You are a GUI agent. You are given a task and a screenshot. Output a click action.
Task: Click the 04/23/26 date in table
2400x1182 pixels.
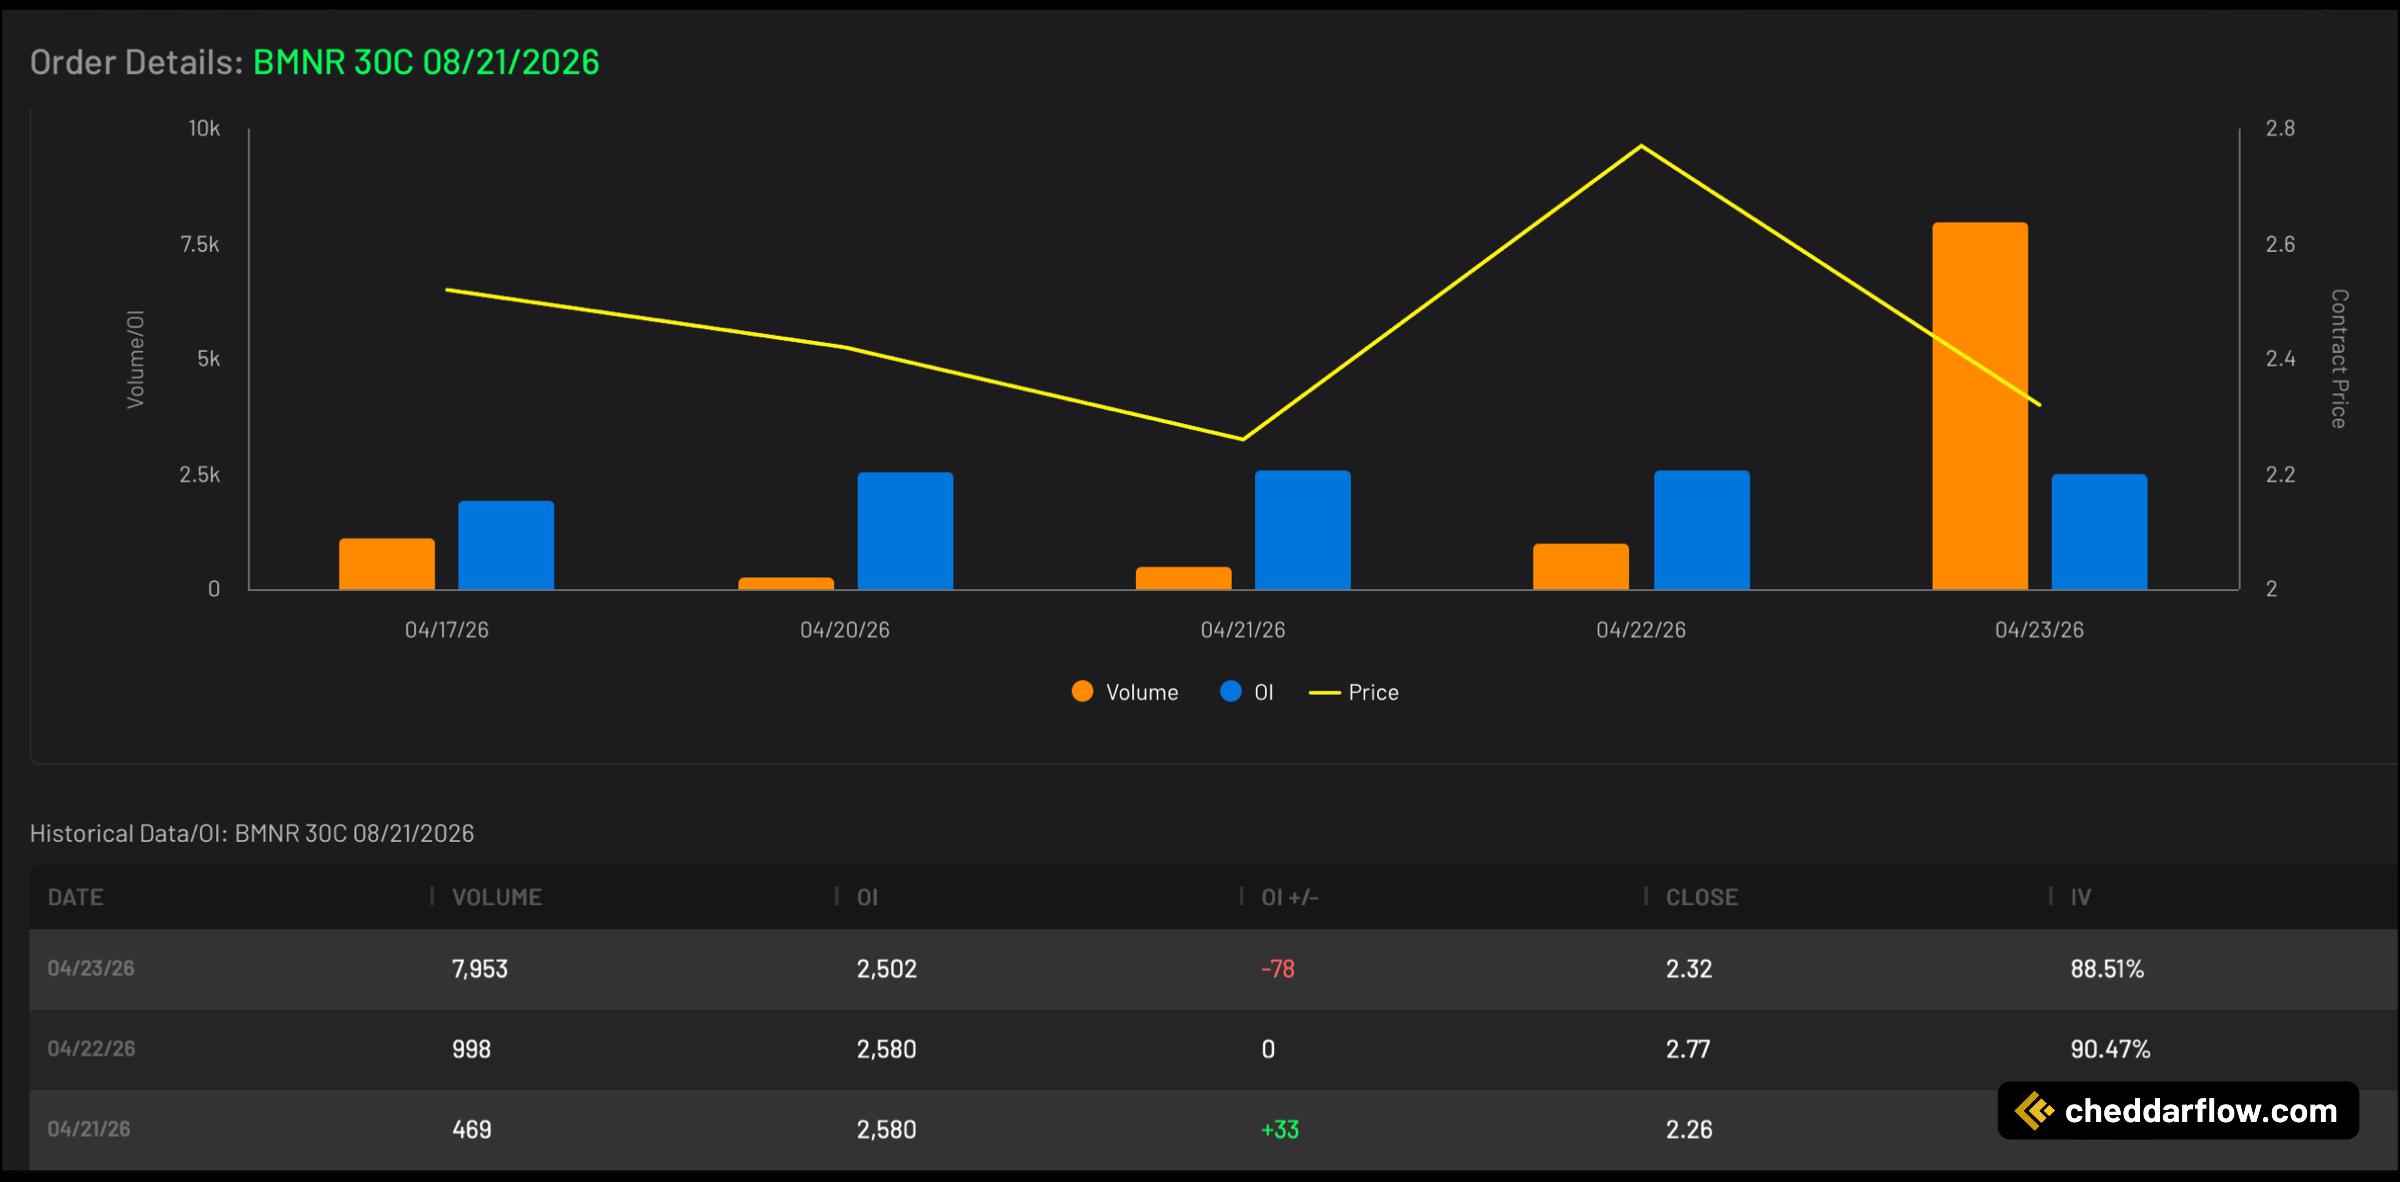pyautogui.click(x=91, y=968)
